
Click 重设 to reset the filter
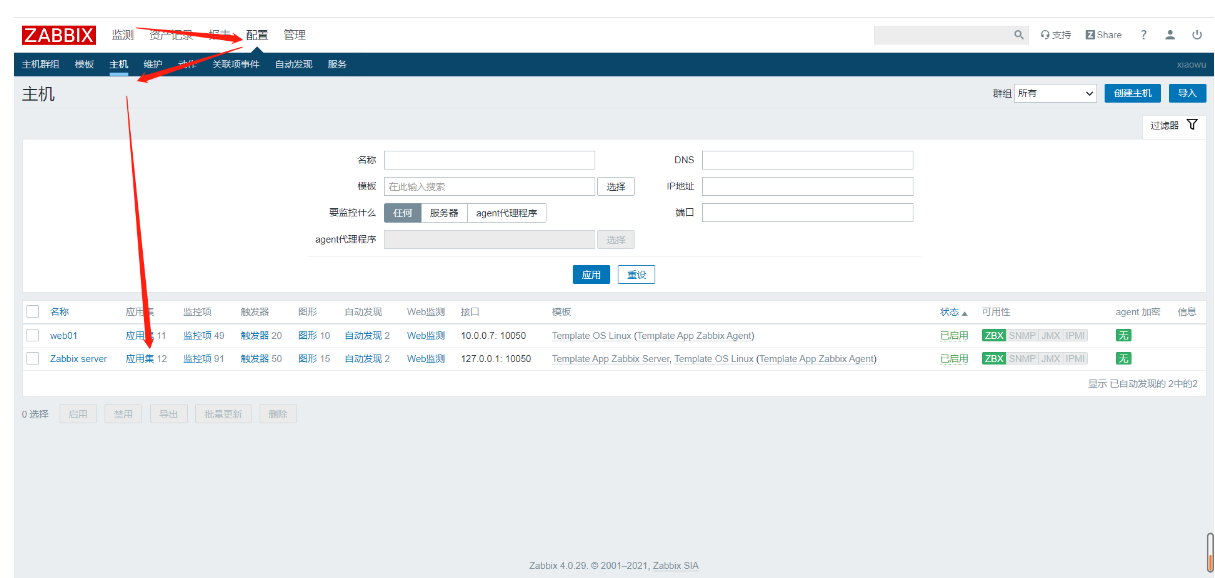[x=636, y=274]
